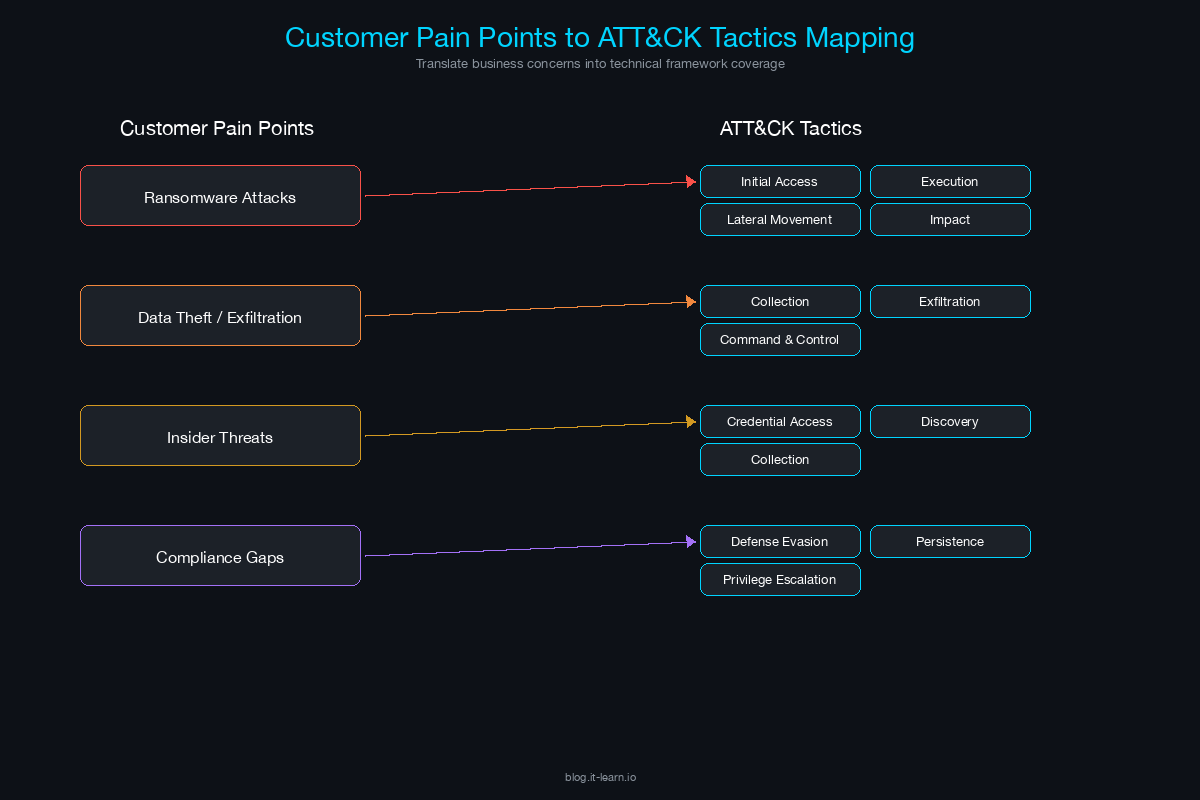The height and width of the screenshot is (800, 1200).
Task: Click the red arrow from Ransomware Attacks
Action: click(x=530, y=188)
